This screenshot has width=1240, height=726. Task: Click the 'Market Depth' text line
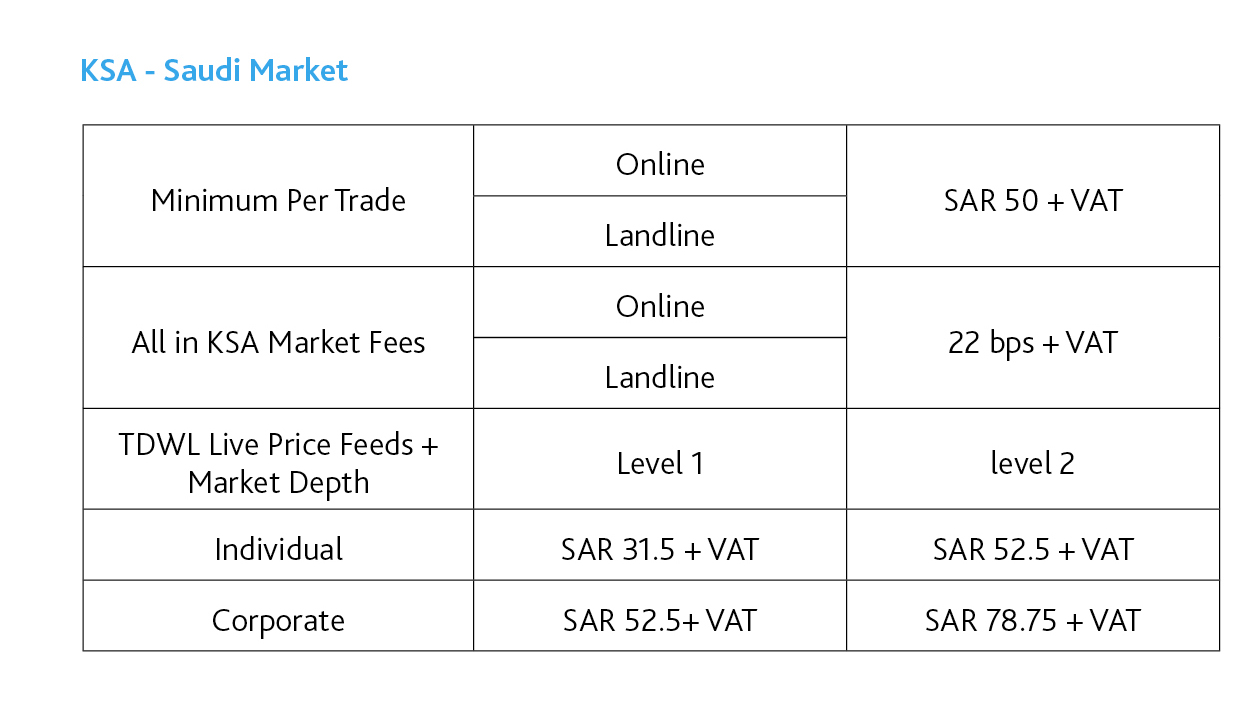point(278,483)
